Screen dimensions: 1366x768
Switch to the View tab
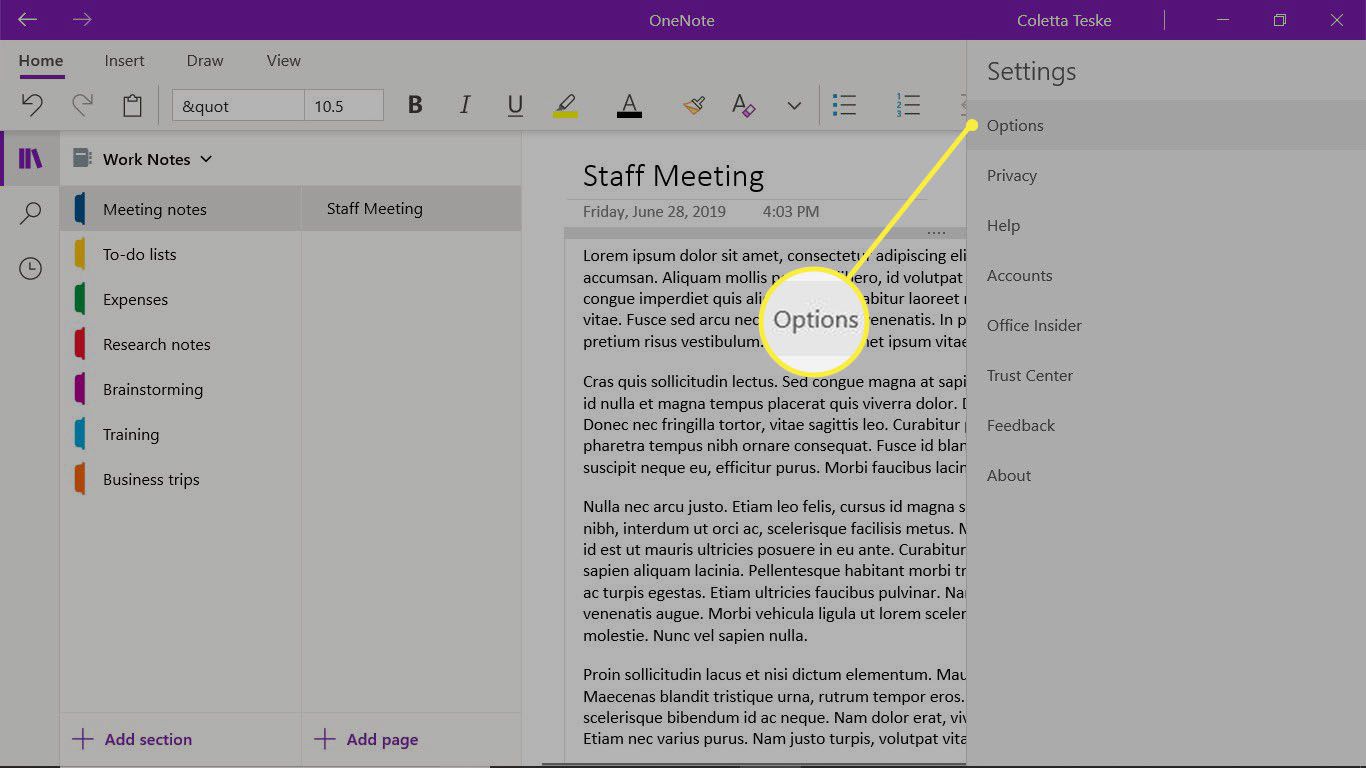point(284,61)
